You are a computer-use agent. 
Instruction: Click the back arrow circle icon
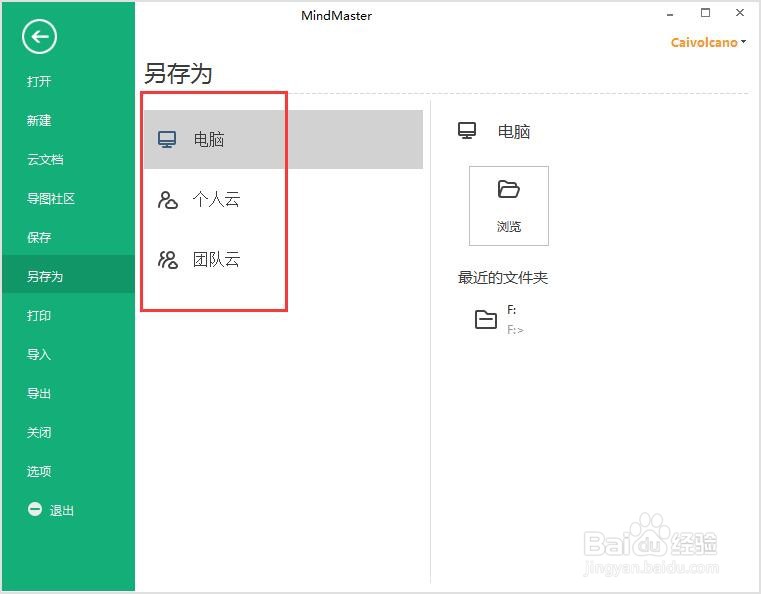(39, 36)
